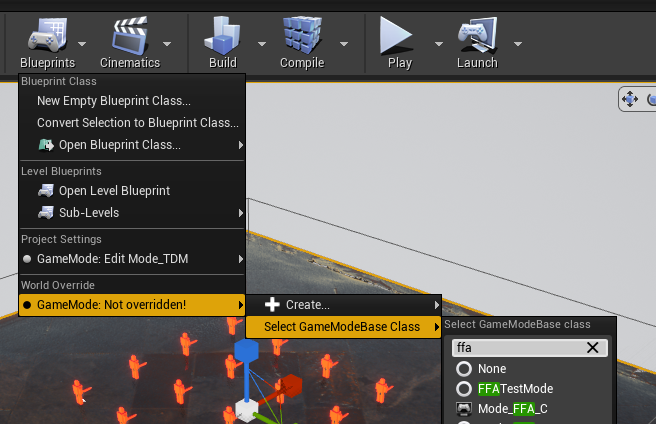The height and width of the screenshot is (424, 656).
Task: Choose FFATestMode radio option
Action: click(x=464, y=389)
